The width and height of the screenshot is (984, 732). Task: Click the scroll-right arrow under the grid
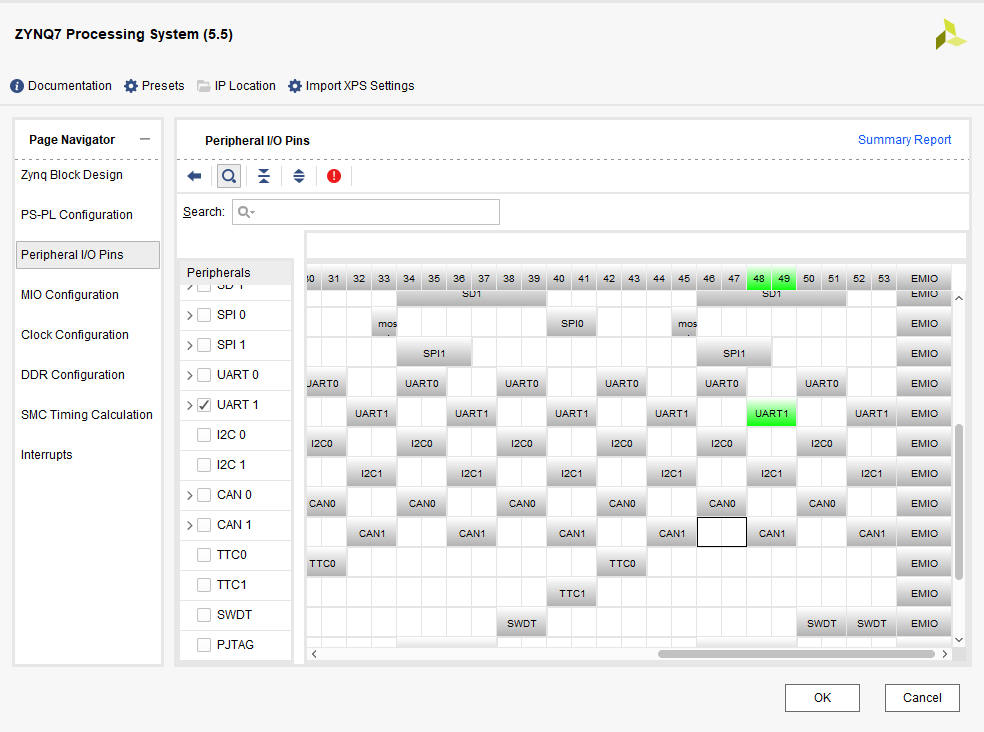point(944,654)
